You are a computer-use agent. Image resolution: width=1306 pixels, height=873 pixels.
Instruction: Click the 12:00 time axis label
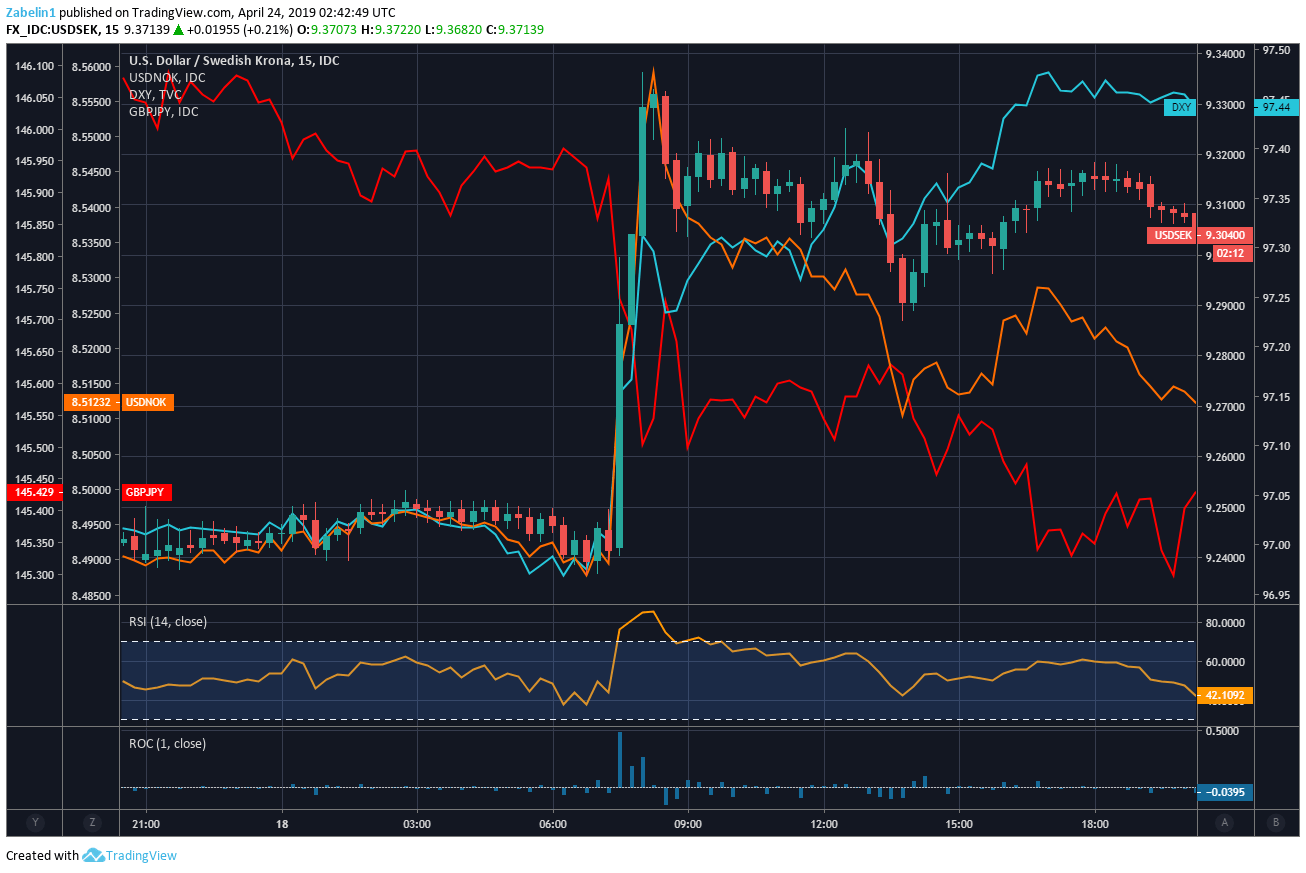tap(824, 825)
